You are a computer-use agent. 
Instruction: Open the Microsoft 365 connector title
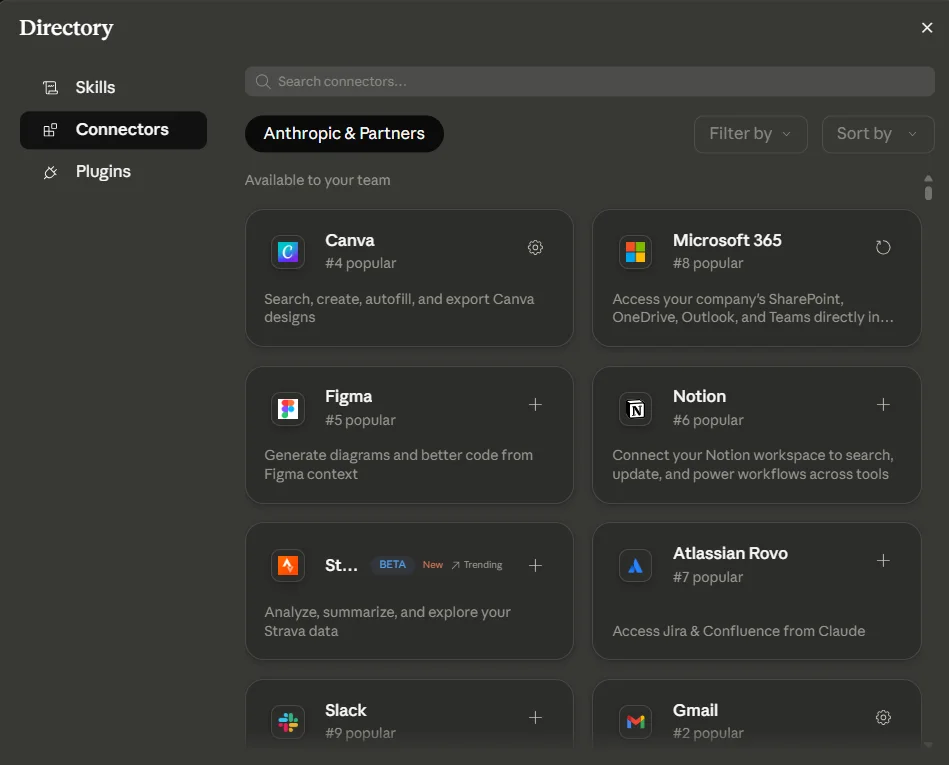(727, 240)
